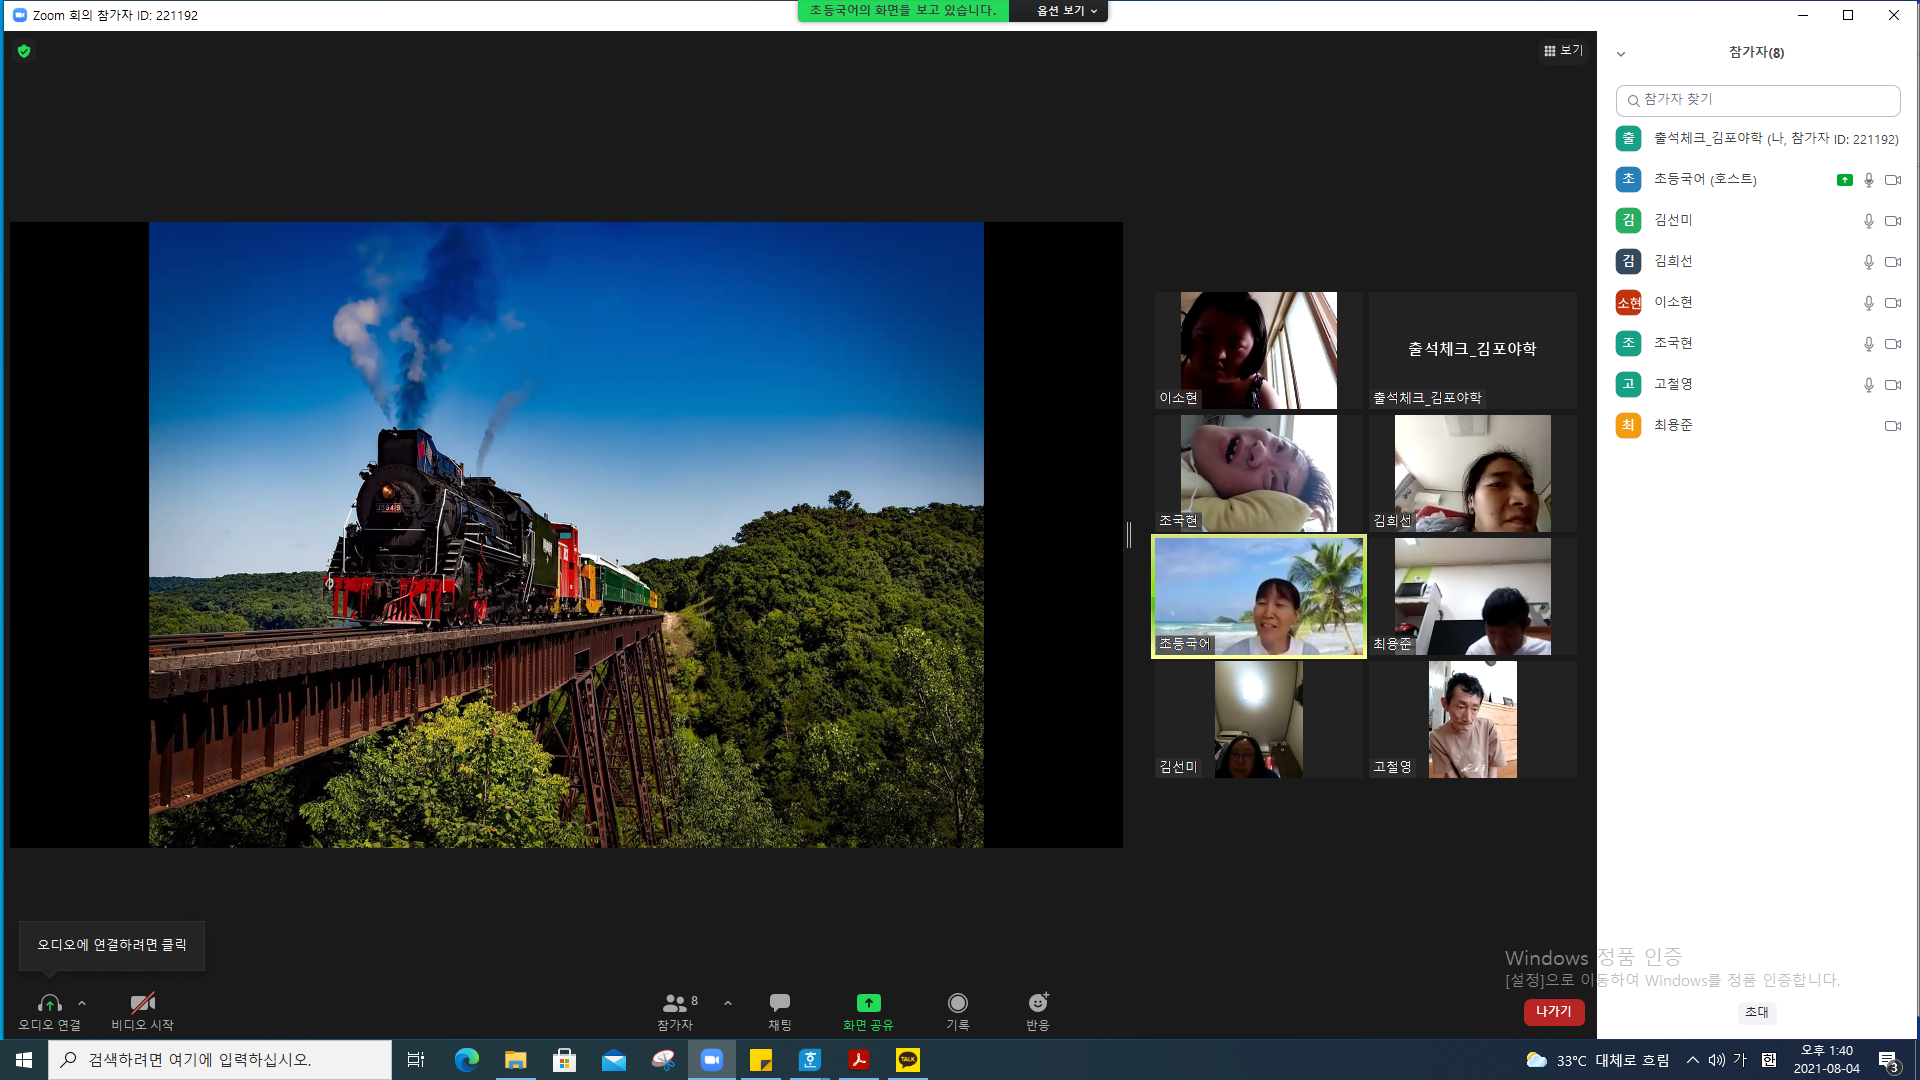Viewport: 1920px width, 1080px height.
Task: Open the 옵션 보기 dropdown at top
Action: pos(1065,11)
